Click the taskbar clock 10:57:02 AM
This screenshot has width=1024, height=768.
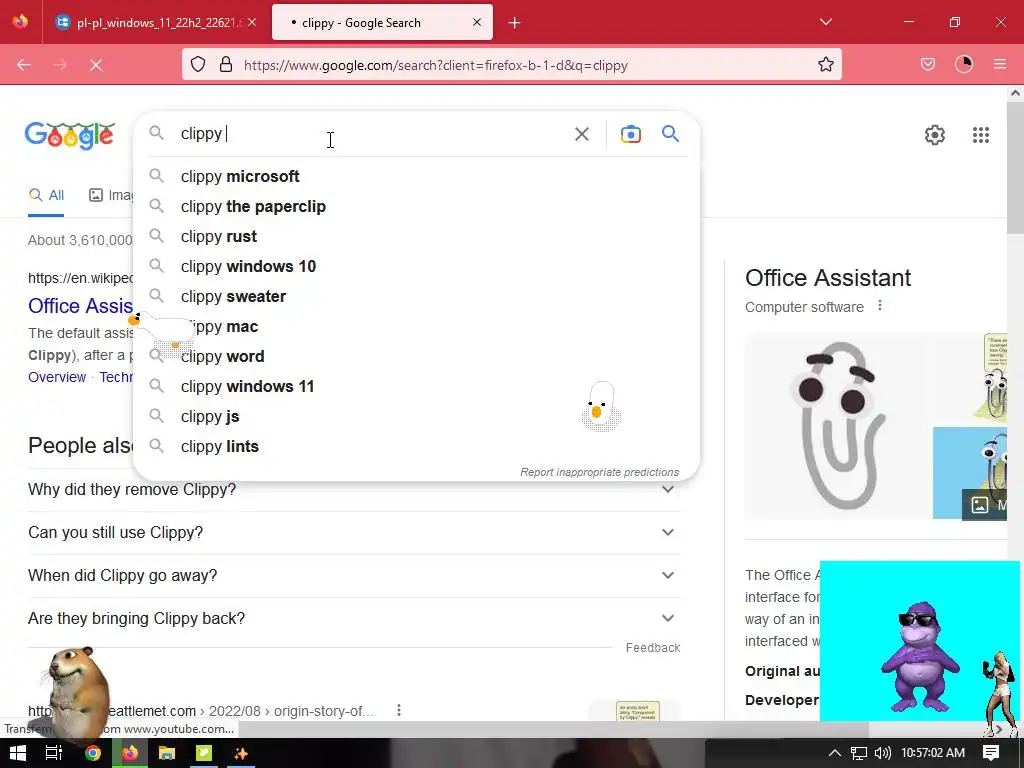coord(933,753)
